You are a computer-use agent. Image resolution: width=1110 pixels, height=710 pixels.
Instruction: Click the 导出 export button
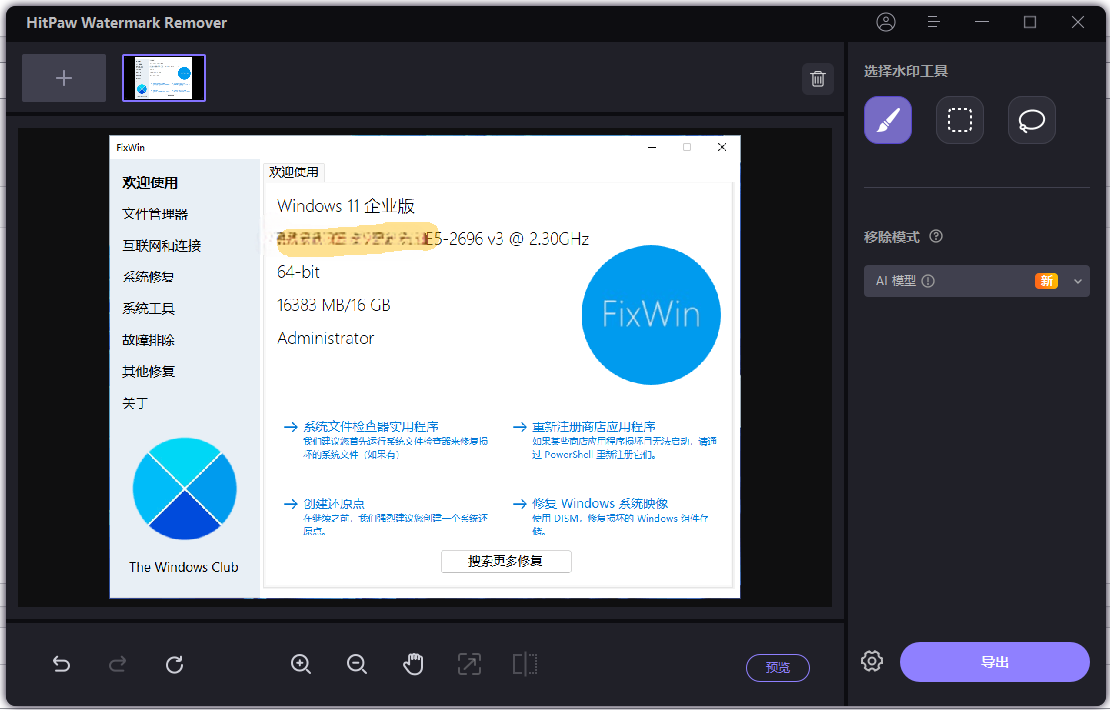coord(995,662)
